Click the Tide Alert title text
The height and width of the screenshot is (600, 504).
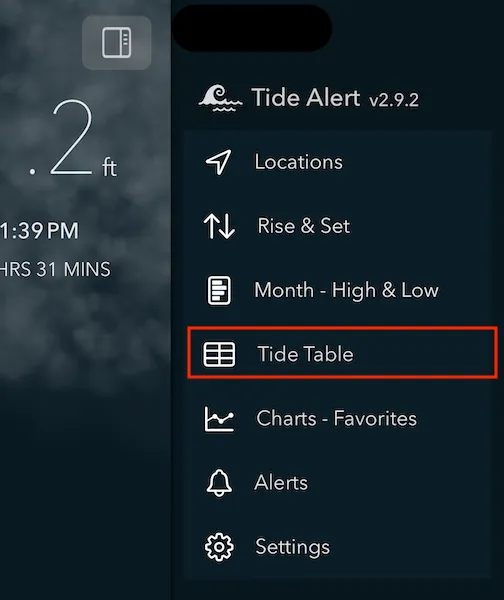pyautogui.click(x=306, y=97)
